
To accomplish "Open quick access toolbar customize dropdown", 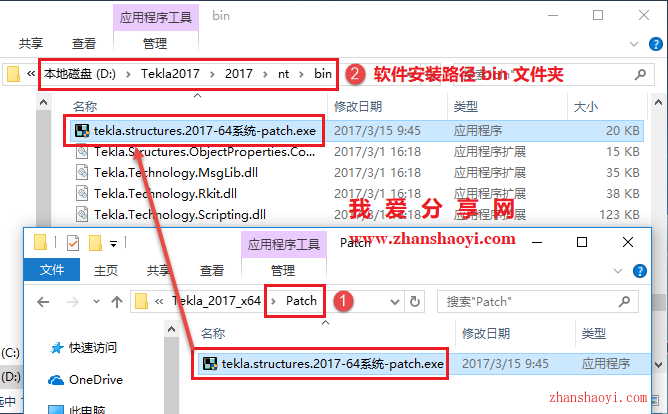I will coord(113,244).
